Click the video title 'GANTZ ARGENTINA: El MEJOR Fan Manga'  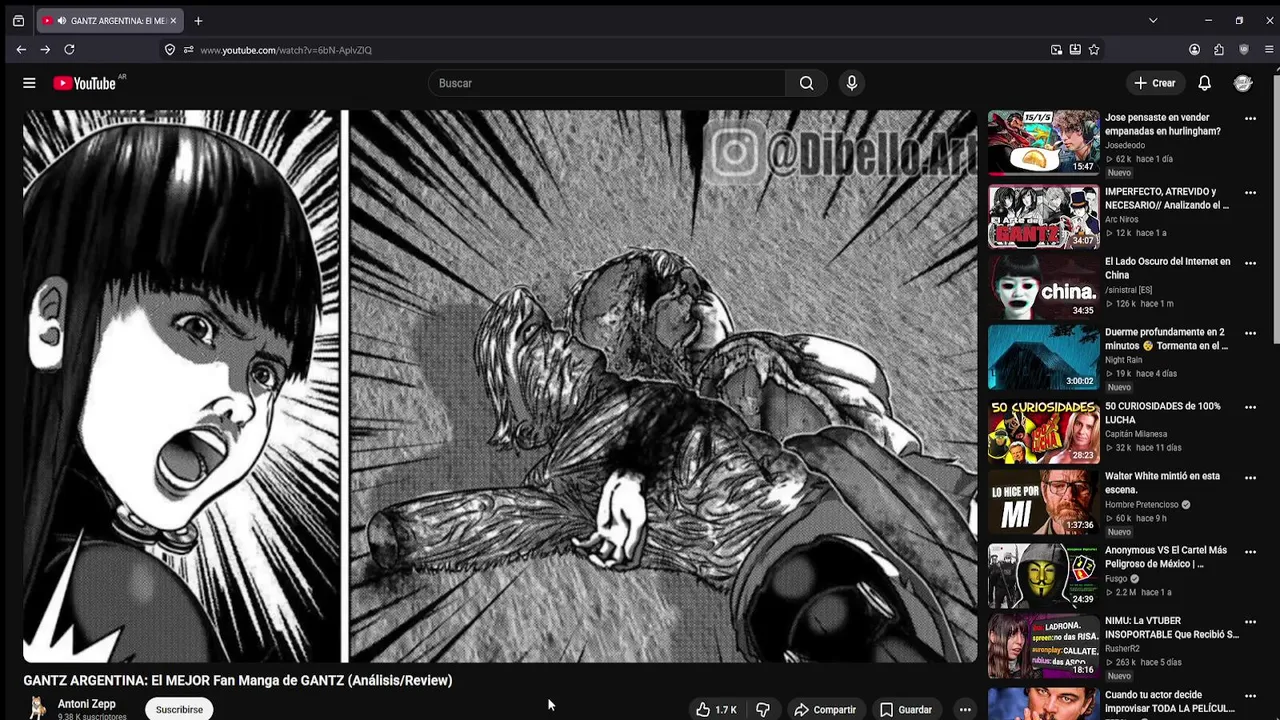pyautogui.click(x=238, y=680)
